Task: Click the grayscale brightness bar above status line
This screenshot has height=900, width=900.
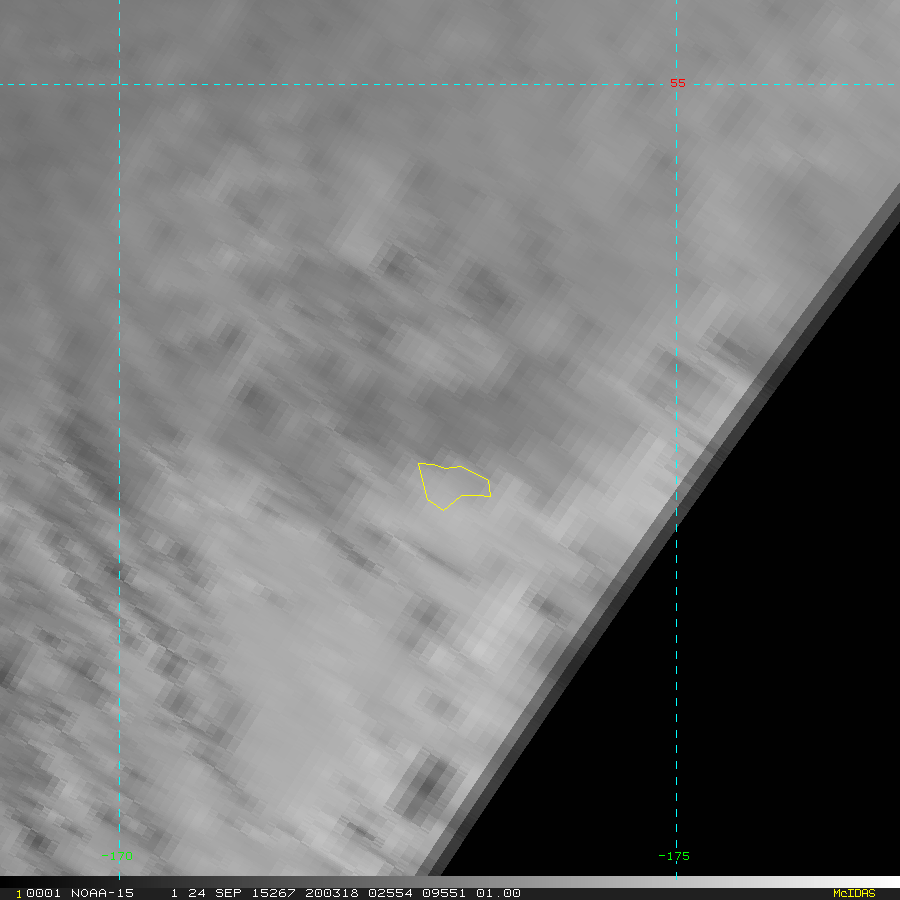Action: (x=450, y=882)
